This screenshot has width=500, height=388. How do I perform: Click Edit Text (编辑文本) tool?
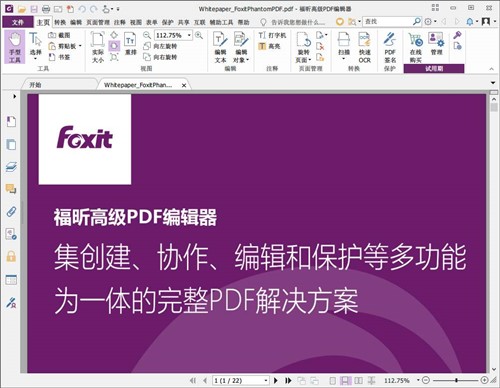(220, 47)
